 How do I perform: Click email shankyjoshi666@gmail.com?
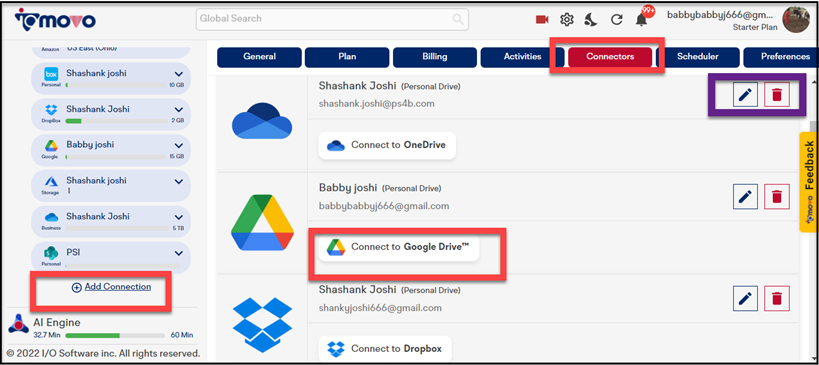pyautogui.click(x=380, y=308)
